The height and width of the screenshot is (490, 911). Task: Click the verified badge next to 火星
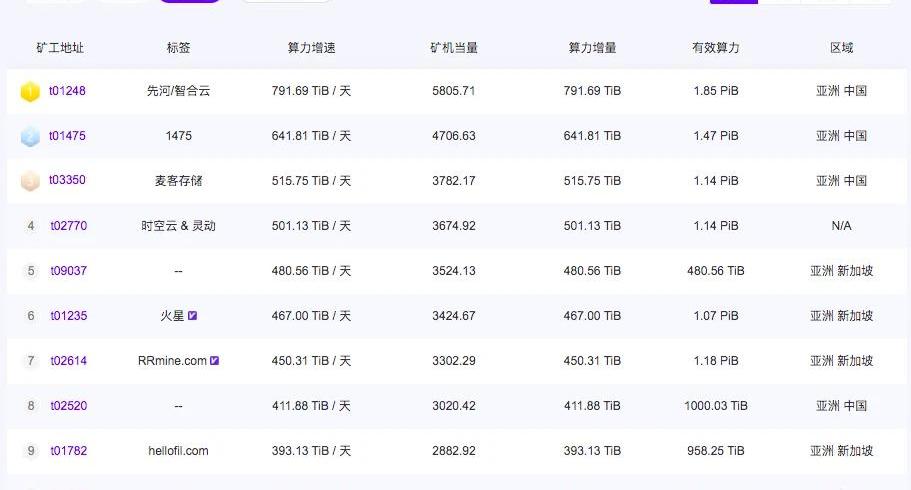tap(192, 316)
